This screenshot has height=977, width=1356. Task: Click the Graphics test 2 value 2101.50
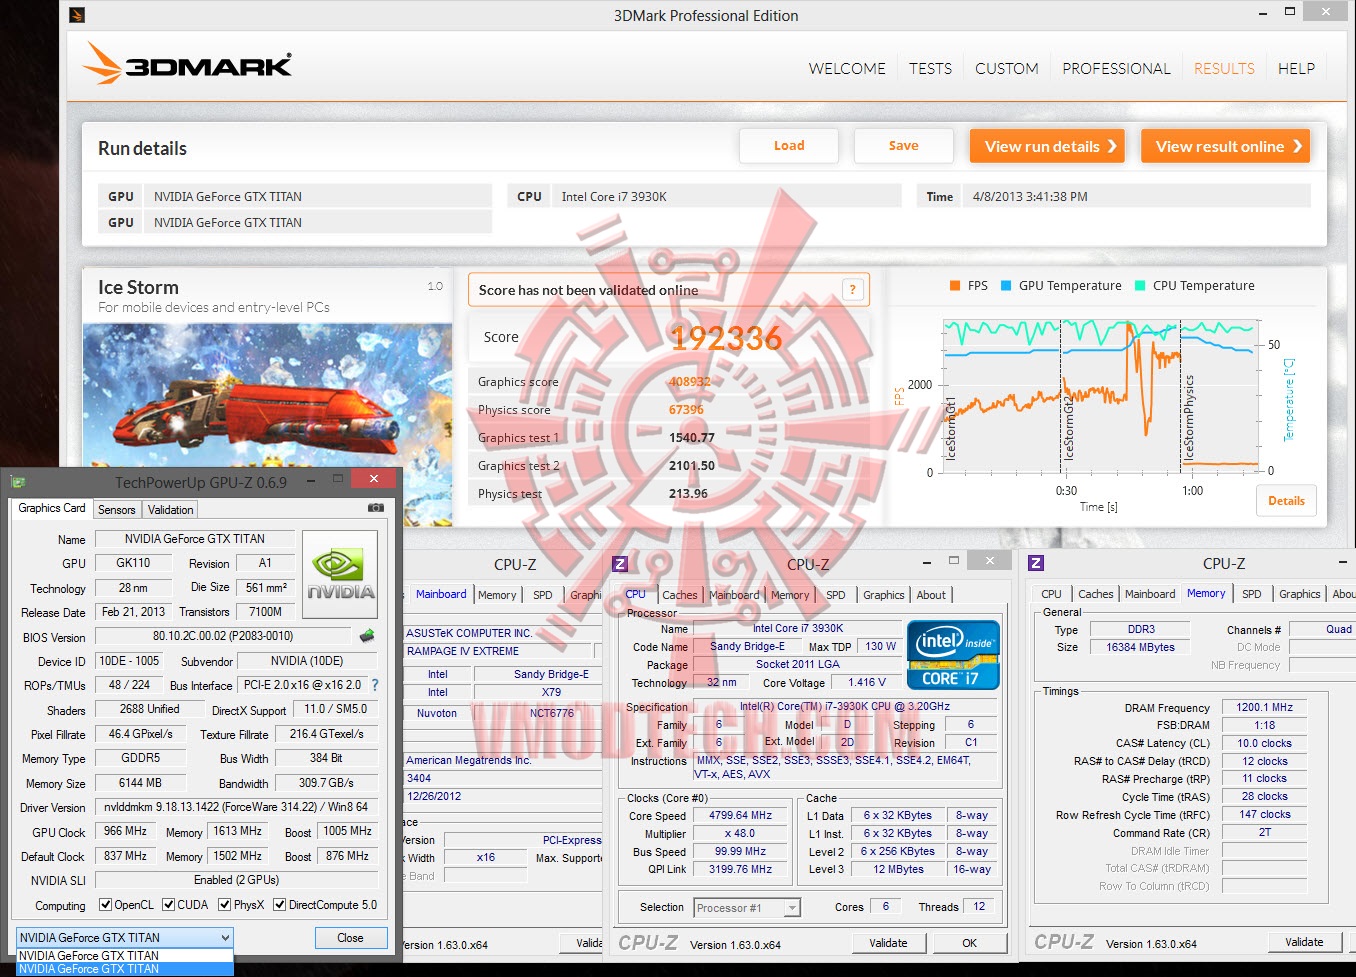tap(692, 466)
